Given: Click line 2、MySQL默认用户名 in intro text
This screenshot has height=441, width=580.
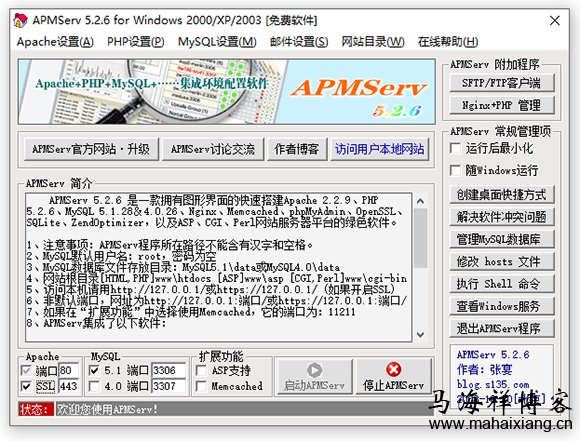Looking at the screenshot, I should tap(122, 256).
